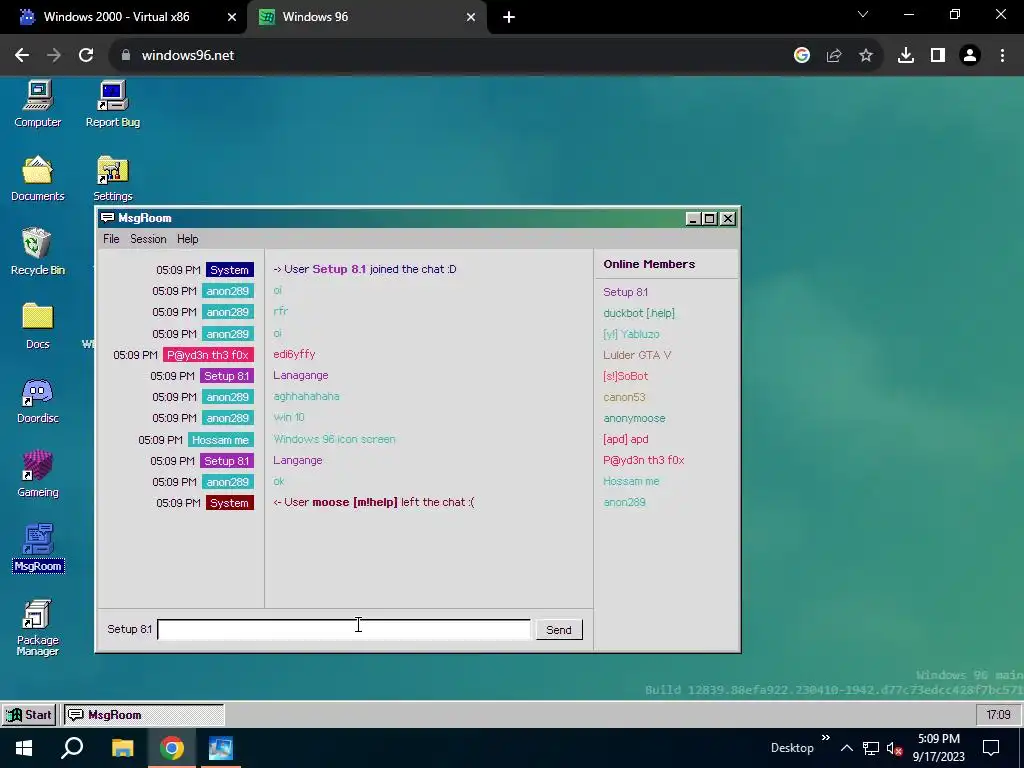Launch the Doordisc shortcut
The image size is (1024, 768).
[x=37, y=400]
